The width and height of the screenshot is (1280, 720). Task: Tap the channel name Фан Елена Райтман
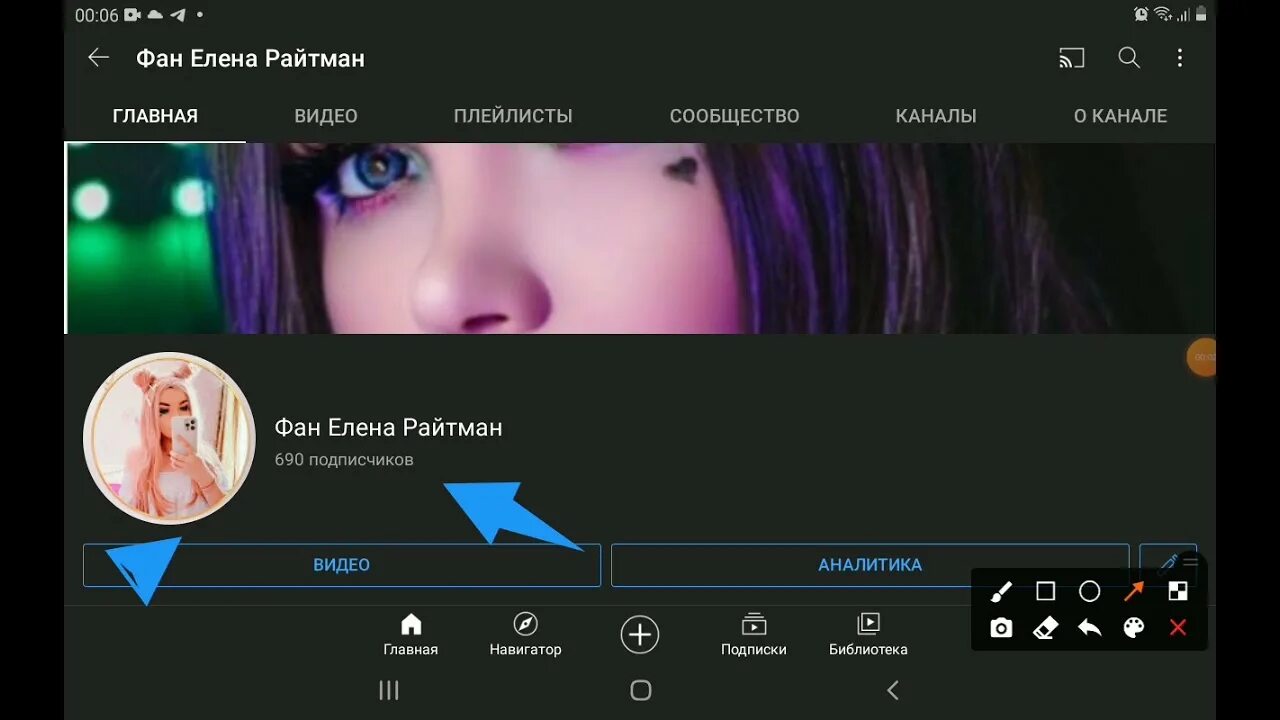388,428
